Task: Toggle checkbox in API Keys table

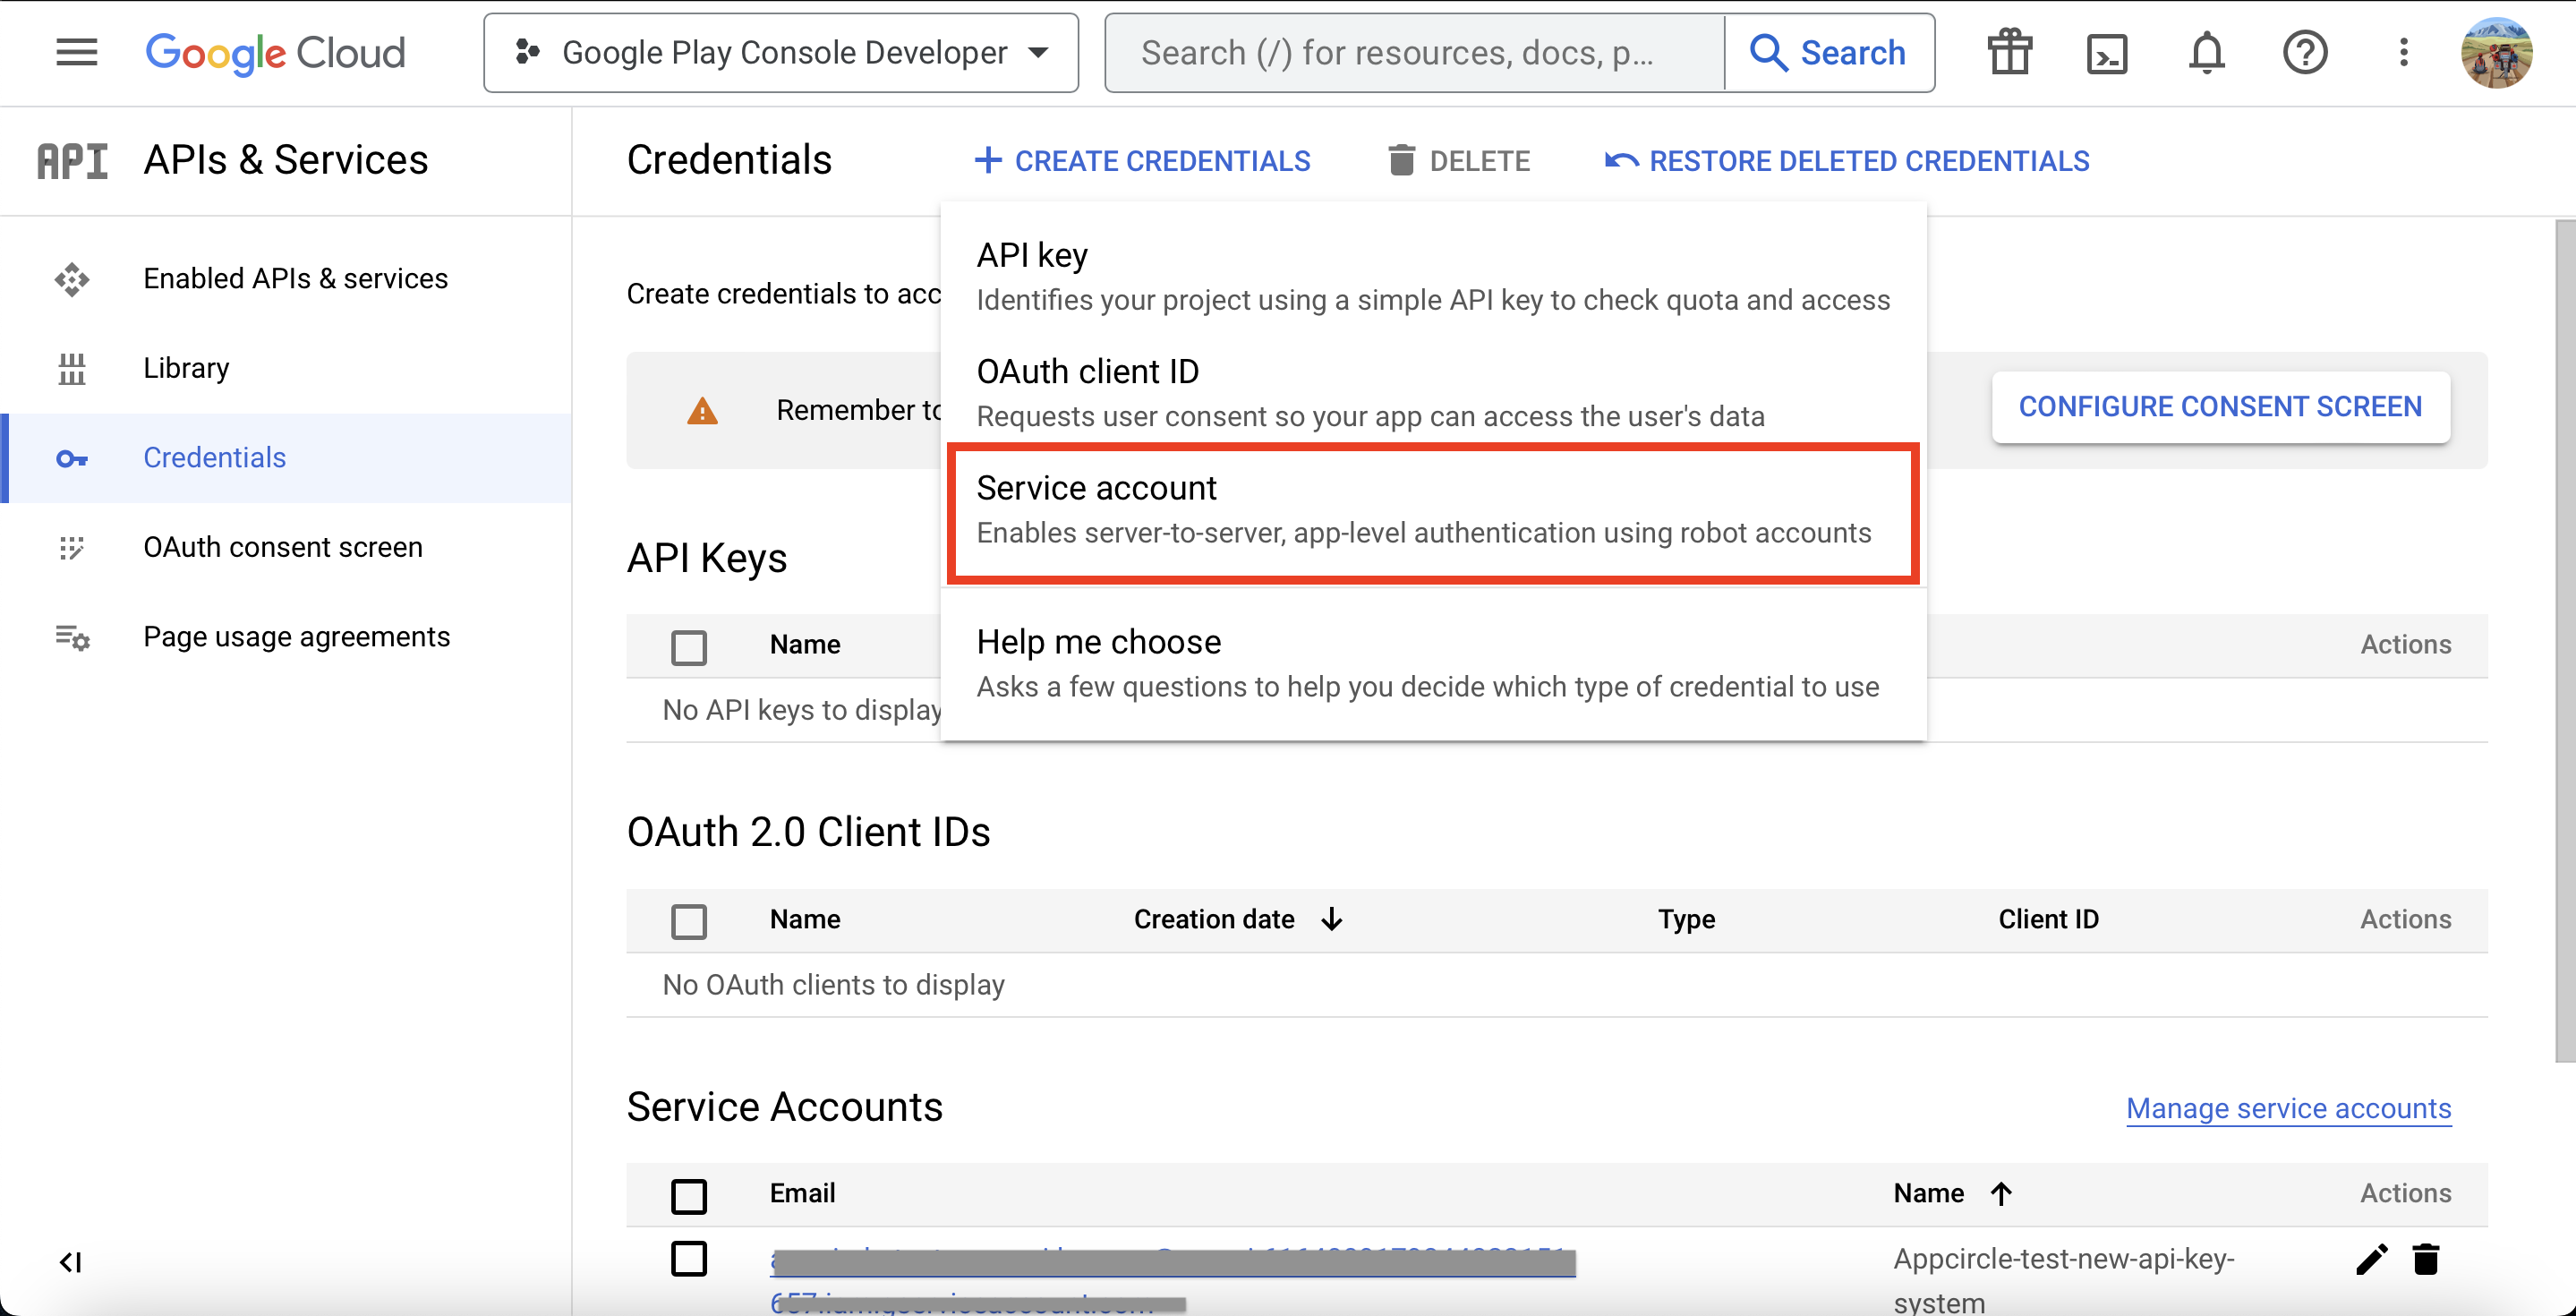Action: 688,645
